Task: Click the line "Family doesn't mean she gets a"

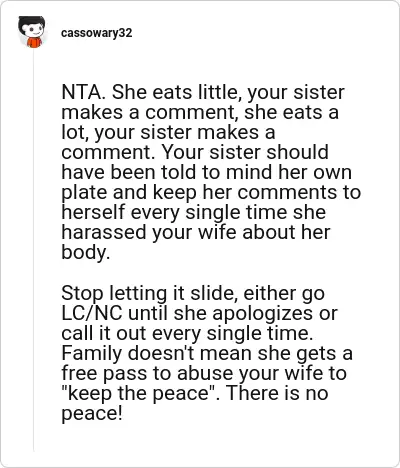Action: click(207, 353)
